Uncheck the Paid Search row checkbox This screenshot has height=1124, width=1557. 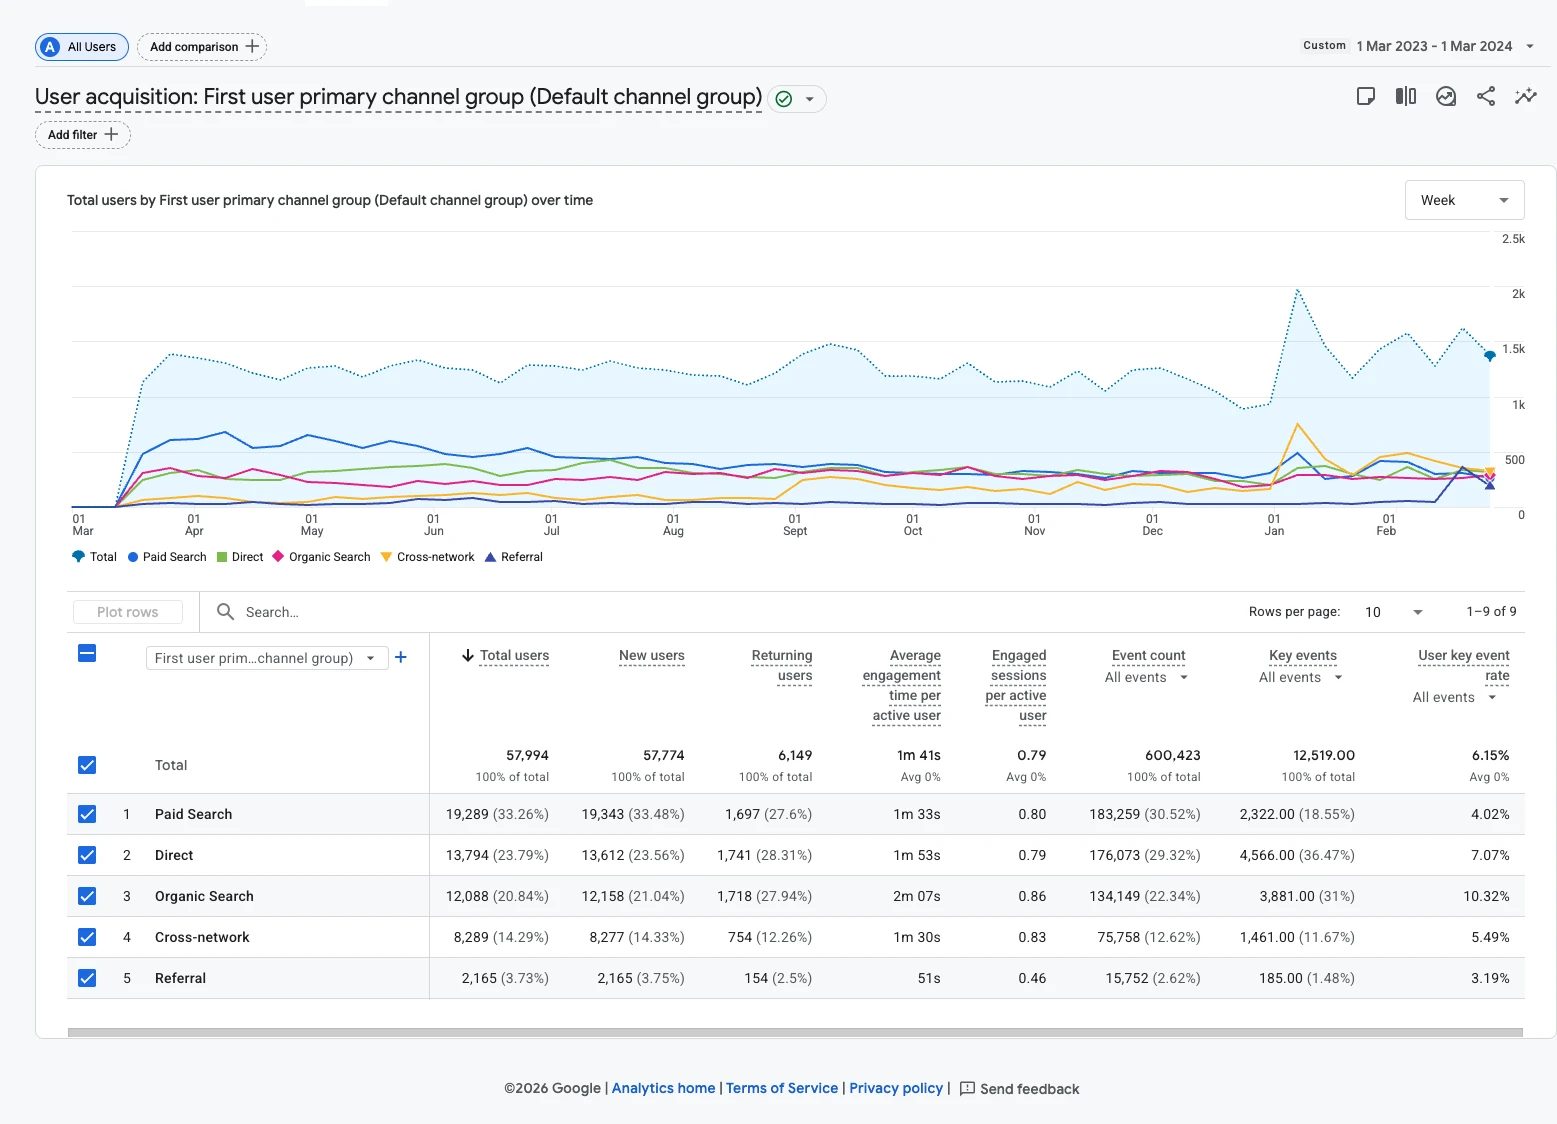[87, 814]
